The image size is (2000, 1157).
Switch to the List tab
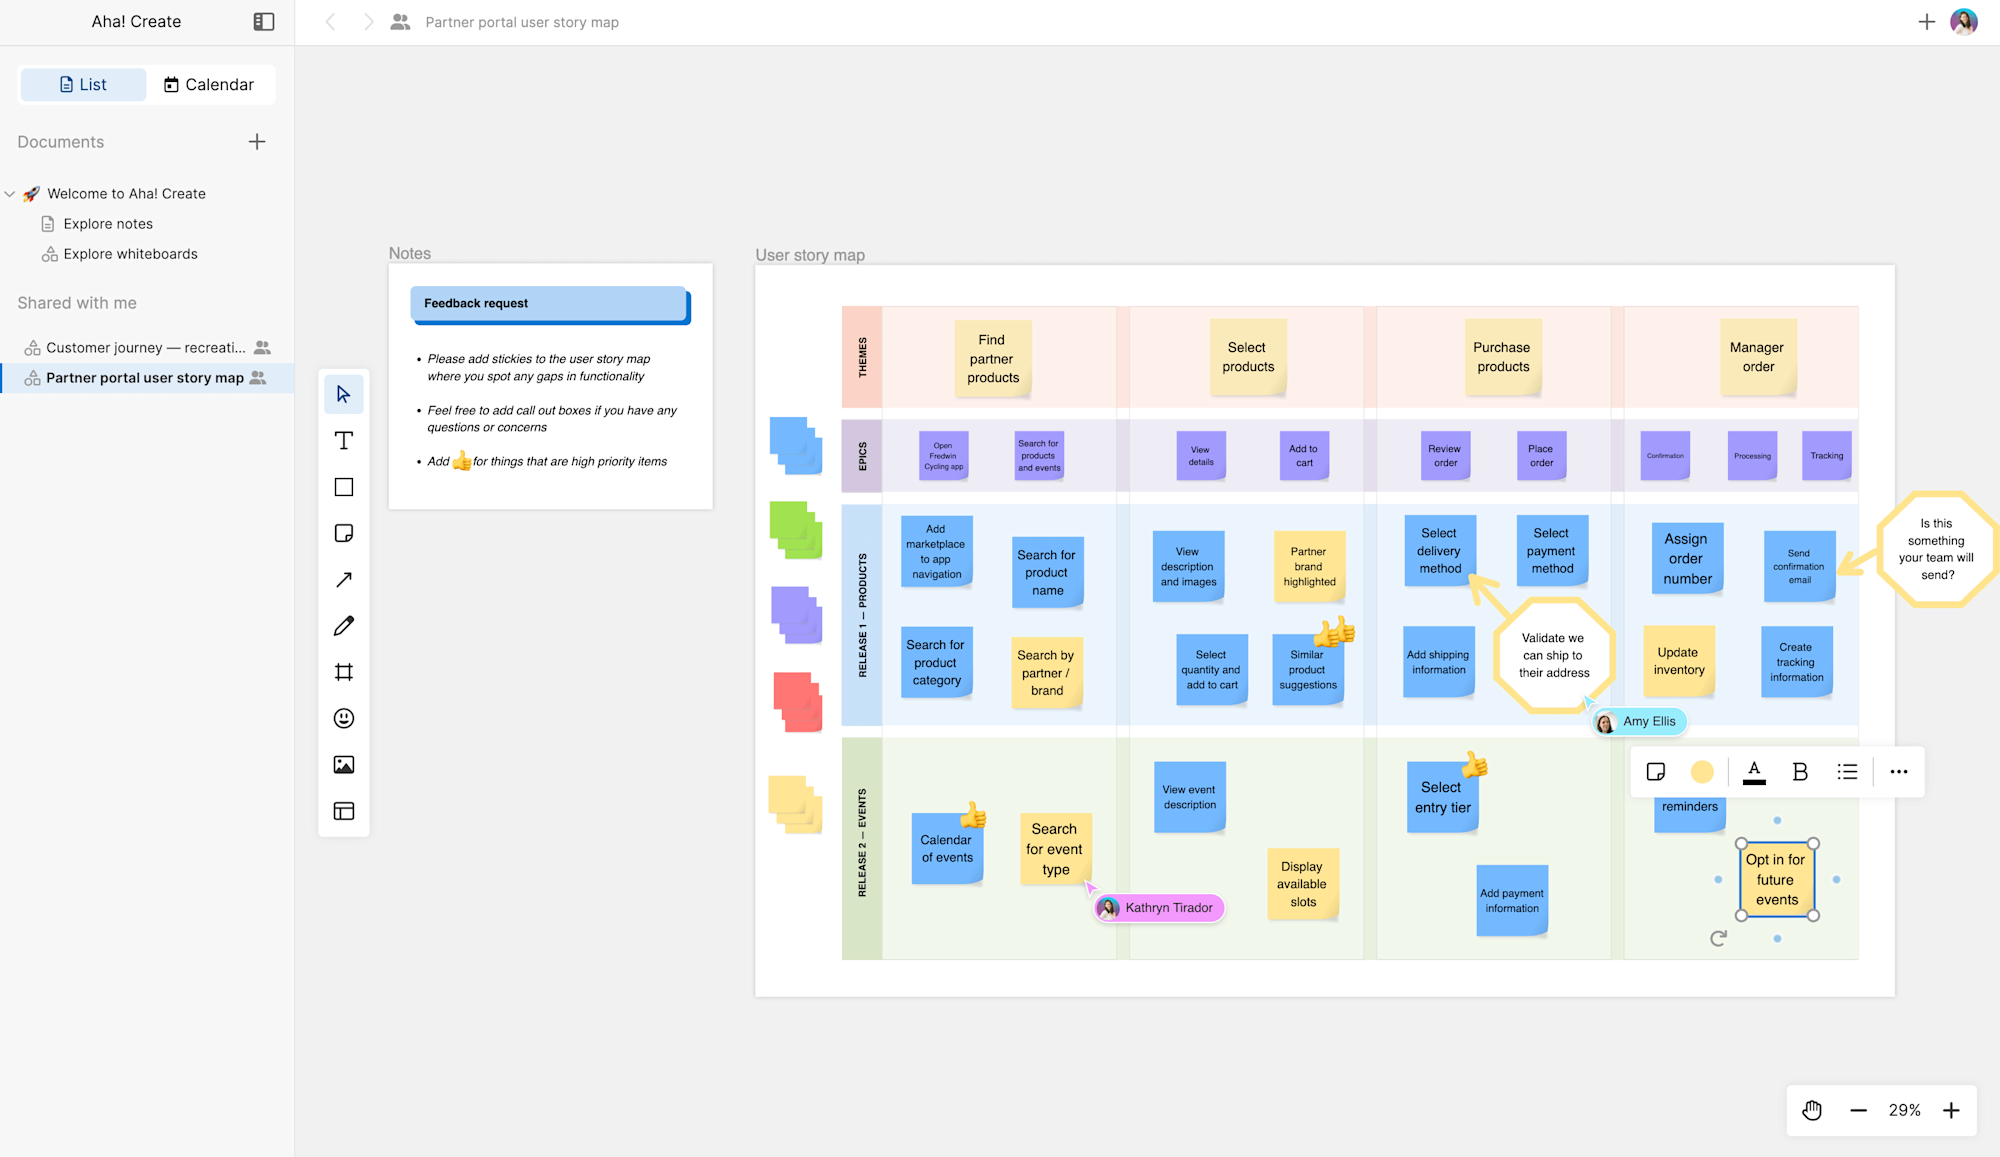(x=83, y=85)
